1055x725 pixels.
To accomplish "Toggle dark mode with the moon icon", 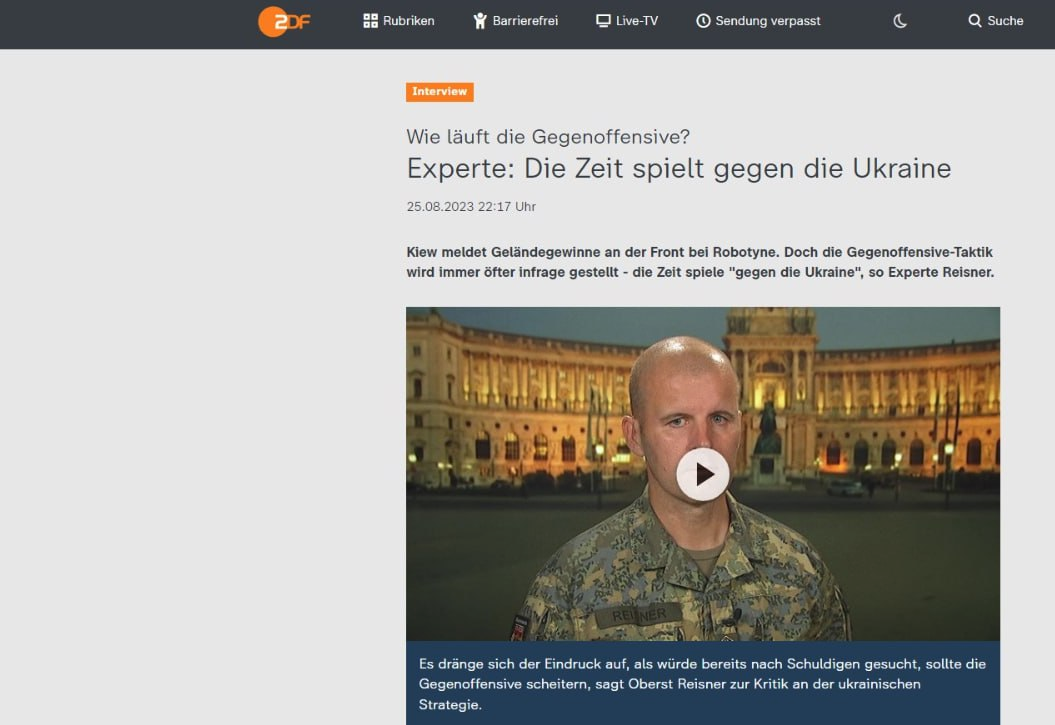I will point(900,21).
